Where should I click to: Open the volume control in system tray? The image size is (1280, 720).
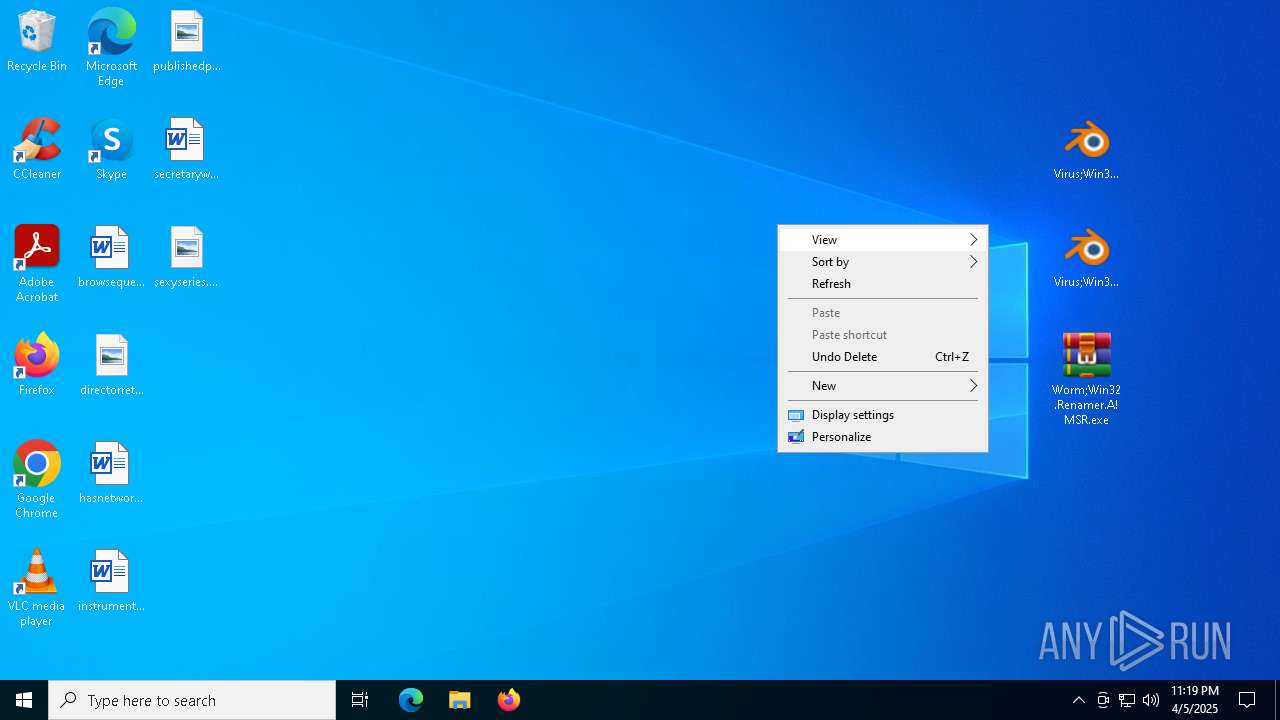click(x=1151, y=700)
